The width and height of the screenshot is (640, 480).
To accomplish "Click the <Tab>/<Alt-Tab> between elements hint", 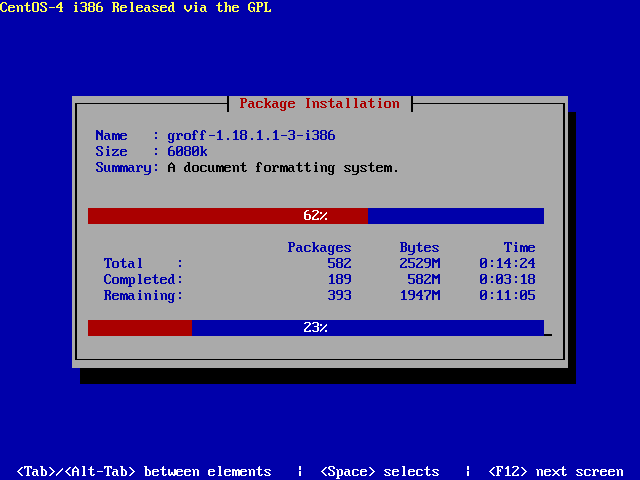I will [144, 472].
